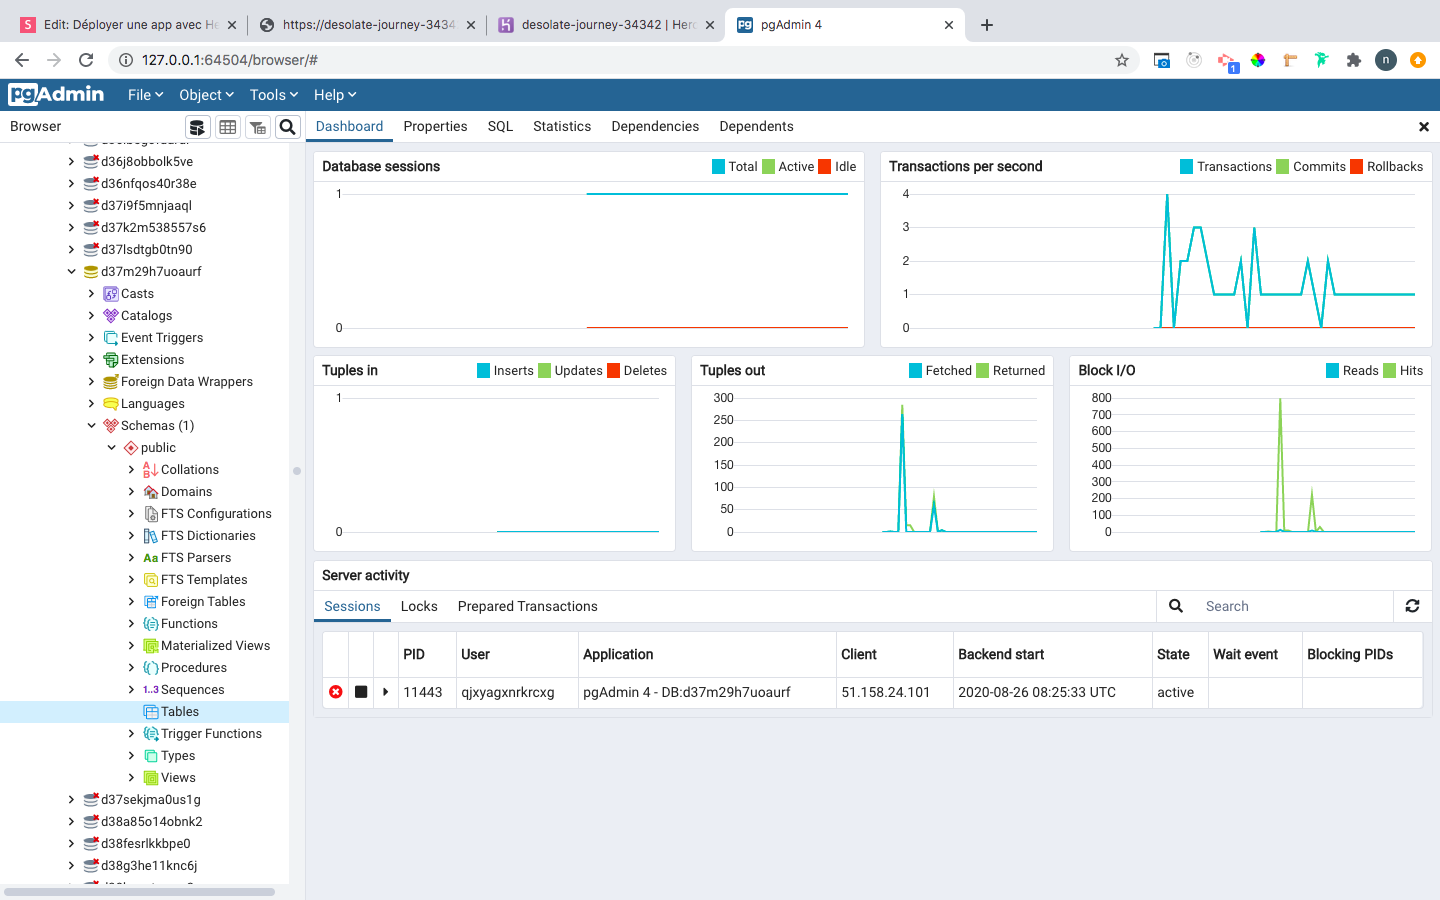Click the Extensions node icon

(x=111, y=360)
